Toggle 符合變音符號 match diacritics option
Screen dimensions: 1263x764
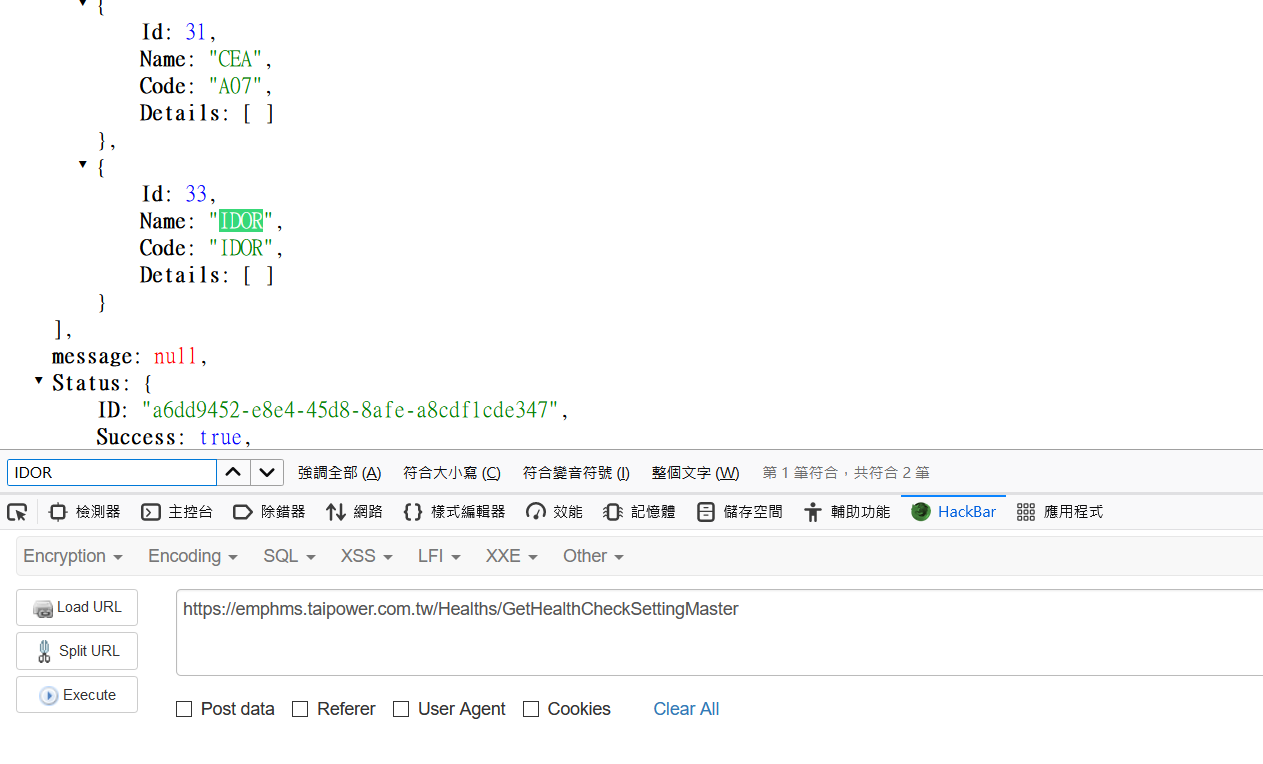coord(576,473)
